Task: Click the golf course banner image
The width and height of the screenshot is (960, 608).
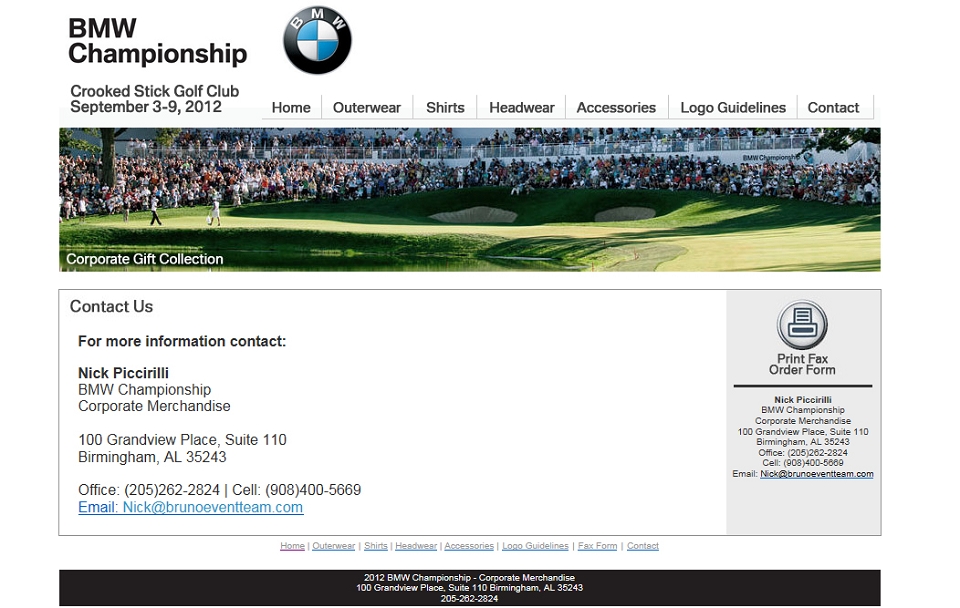Action: pyautogui.click(x=470, y=200)
